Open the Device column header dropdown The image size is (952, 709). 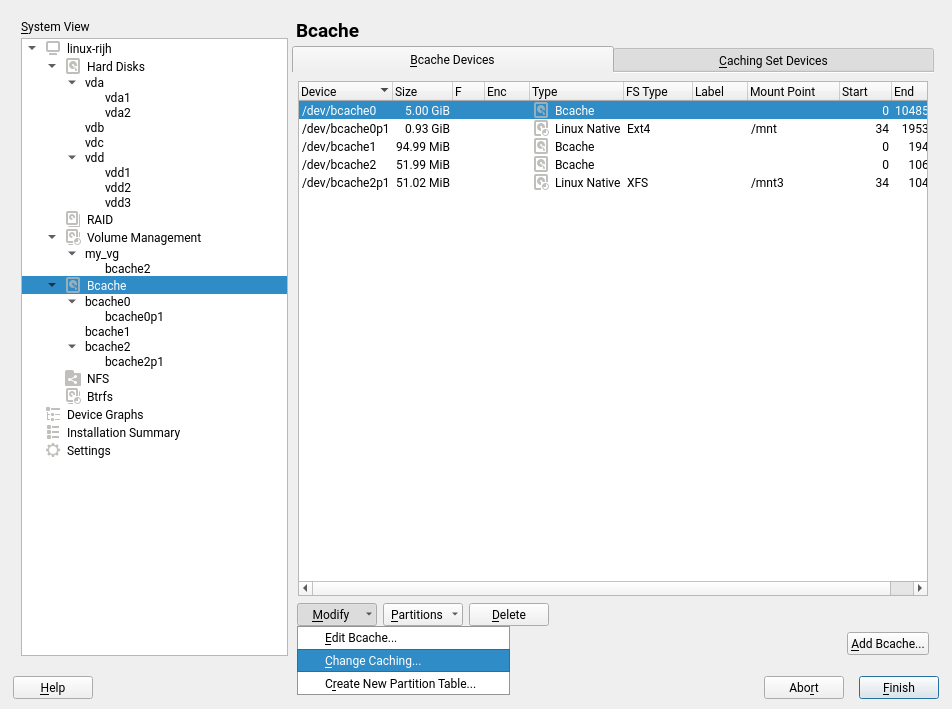382,91
